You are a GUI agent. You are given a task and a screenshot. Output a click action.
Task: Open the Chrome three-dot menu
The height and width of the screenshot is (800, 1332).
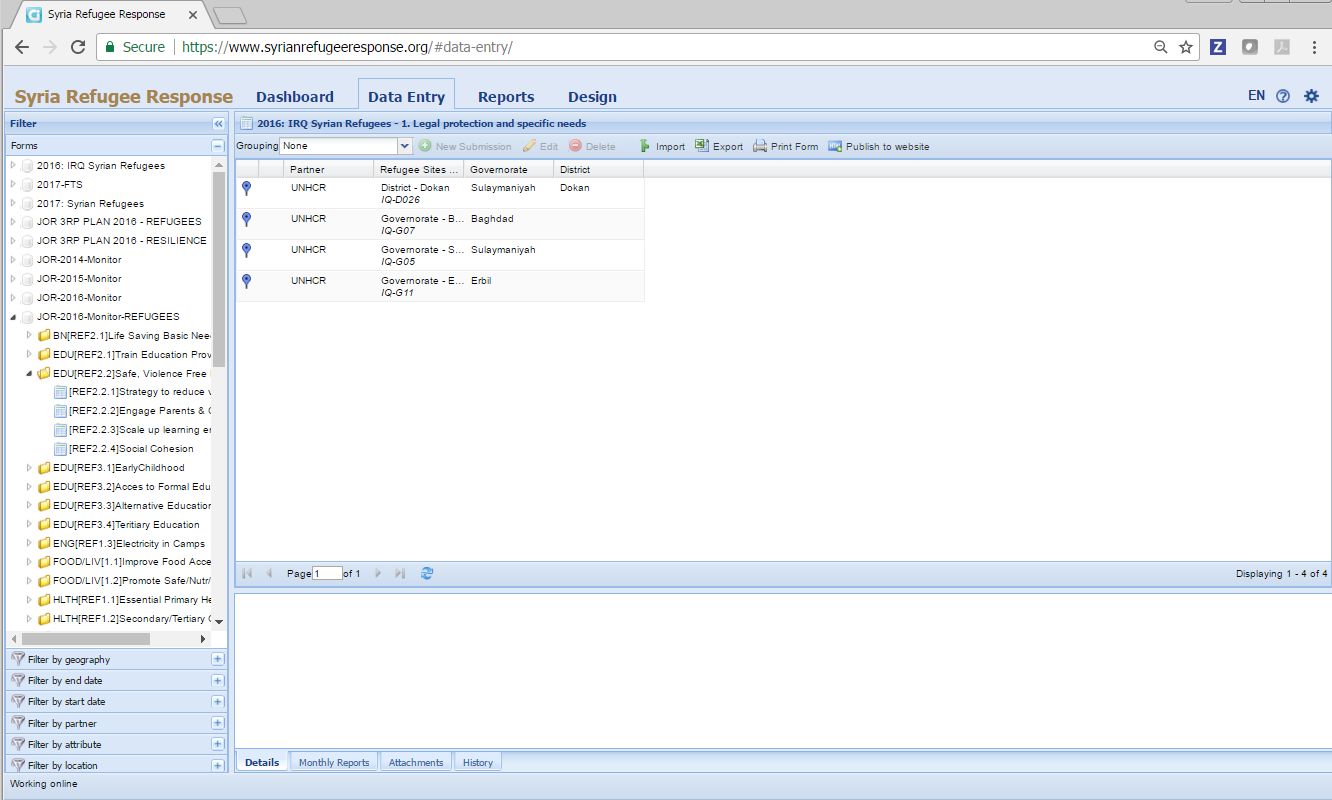pos(1314,47)
